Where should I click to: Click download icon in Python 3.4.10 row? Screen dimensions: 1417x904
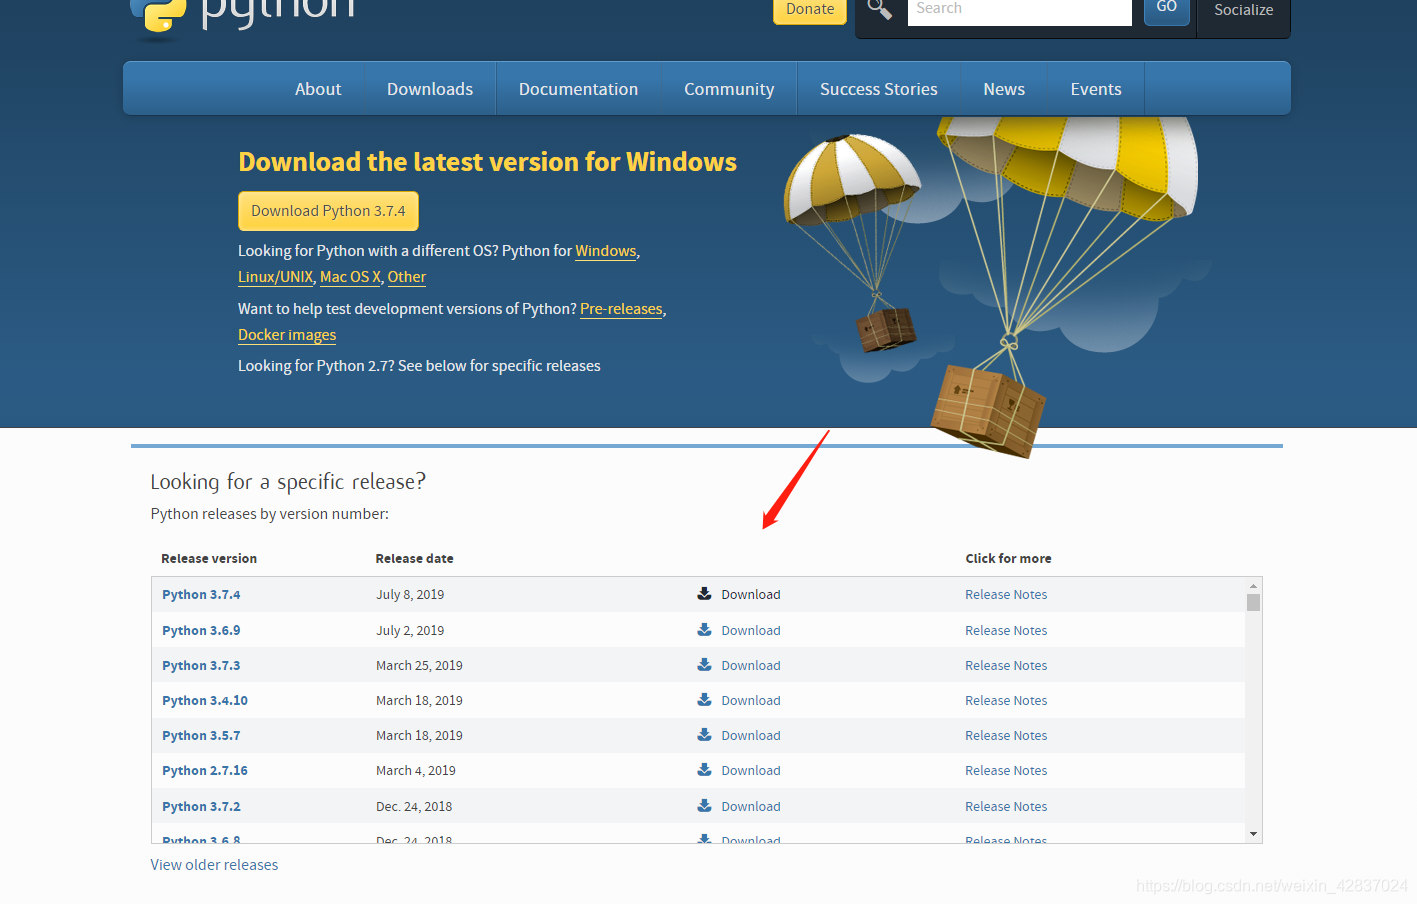point(704,700)
